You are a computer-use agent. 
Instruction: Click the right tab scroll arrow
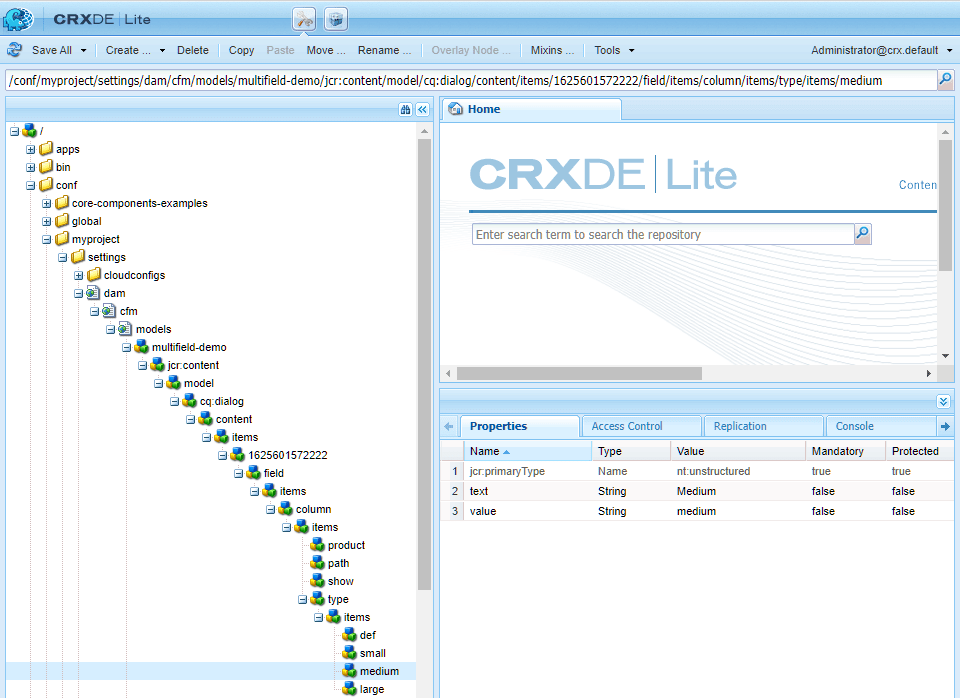pyautogui.click(x=945, y=426)
